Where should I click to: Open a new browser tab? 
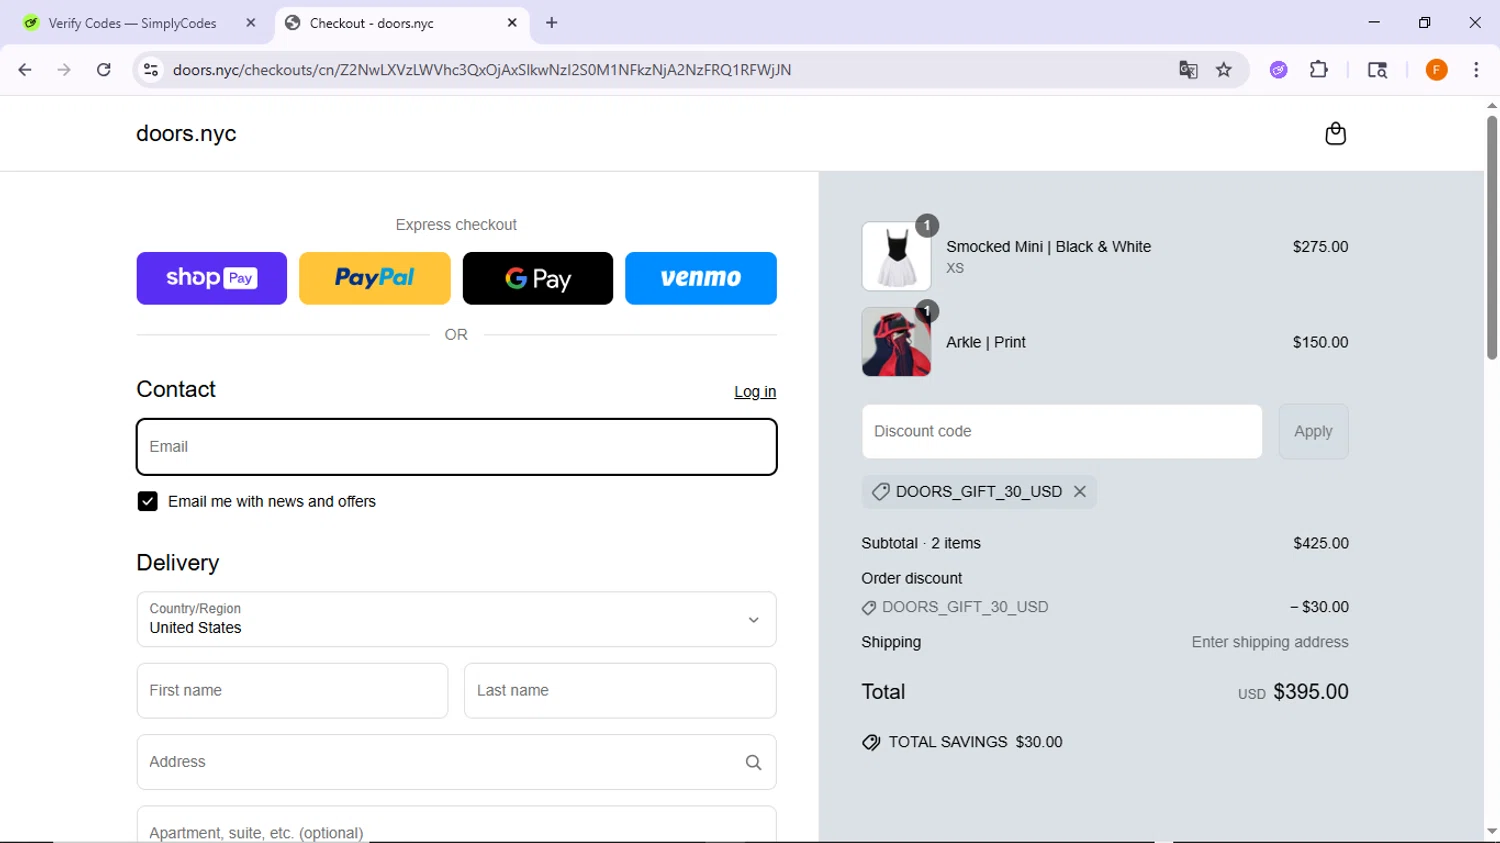click(552, 23)
